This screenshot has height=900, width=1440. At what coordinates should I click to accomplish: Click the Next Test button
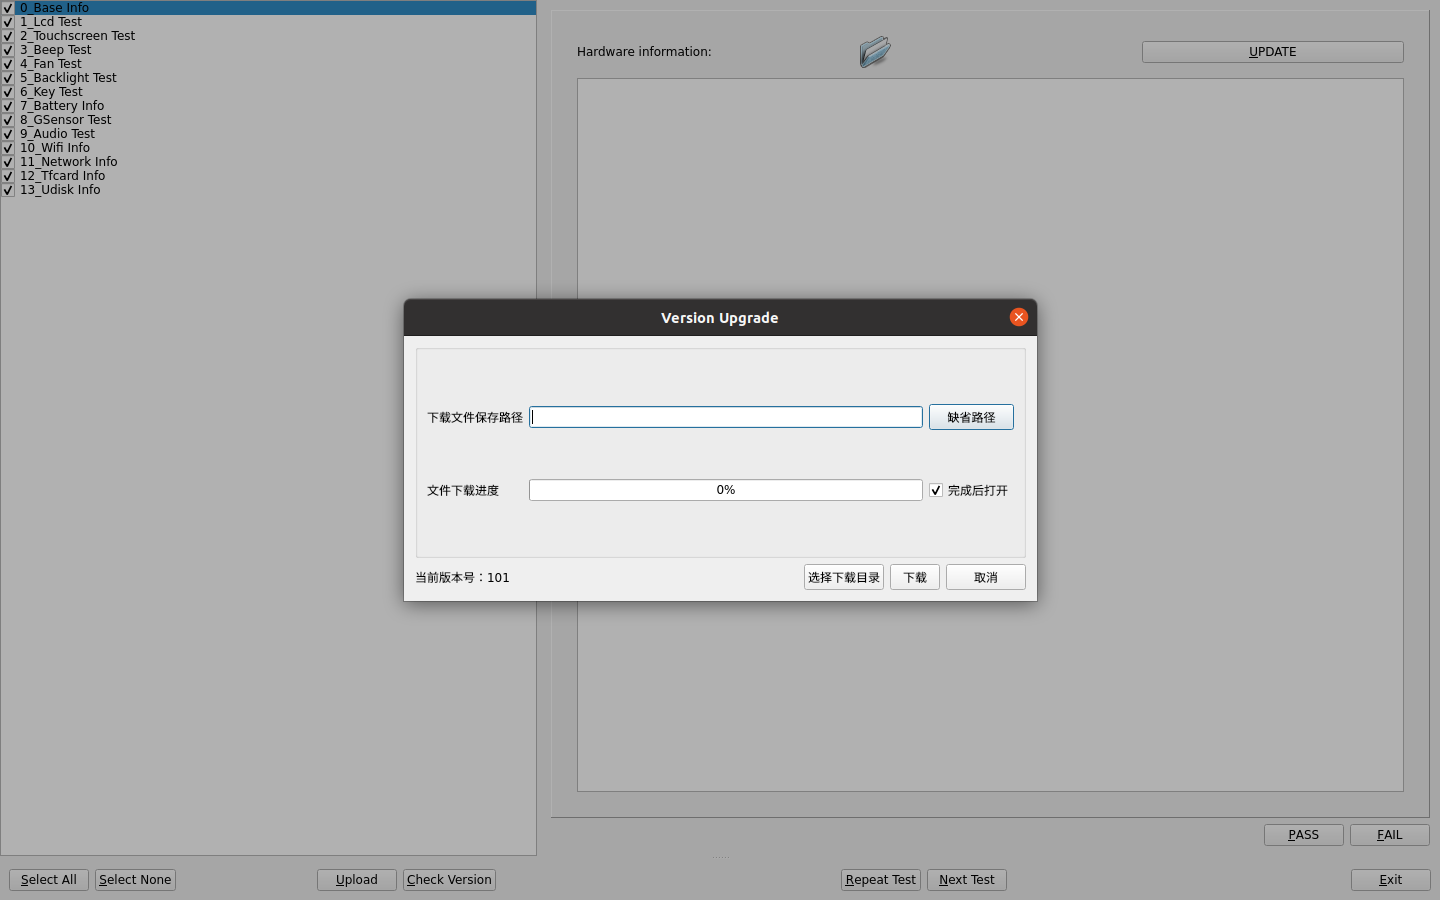pos(967,880)
